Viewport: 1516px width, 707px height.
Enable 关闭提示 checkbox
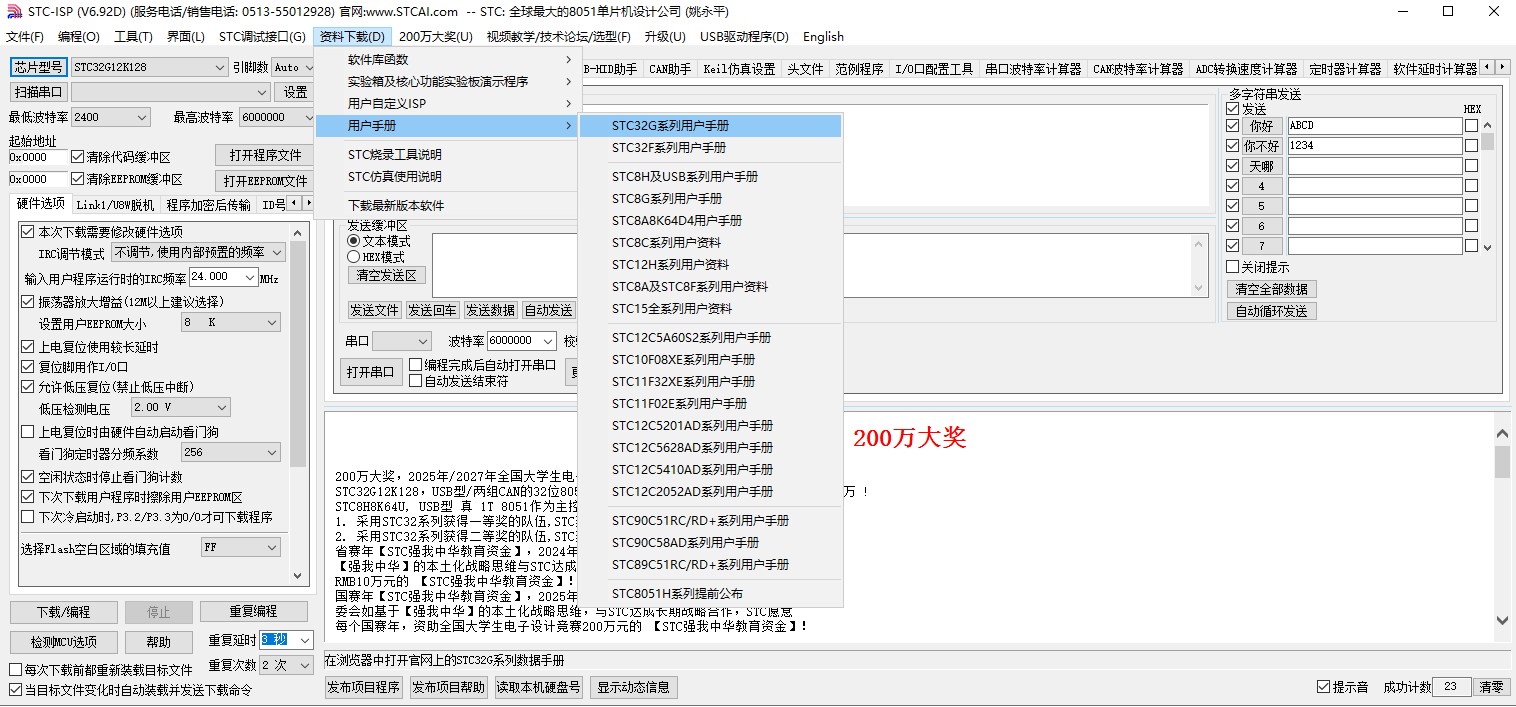[x=1258, y=267]
